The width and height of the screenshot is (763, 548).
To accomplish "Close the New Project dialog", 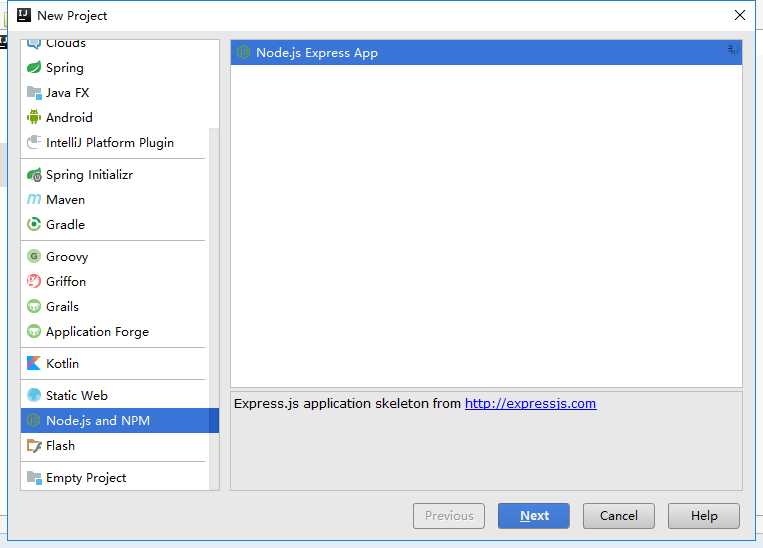I will pyautogui.click(x=740, y=16).
